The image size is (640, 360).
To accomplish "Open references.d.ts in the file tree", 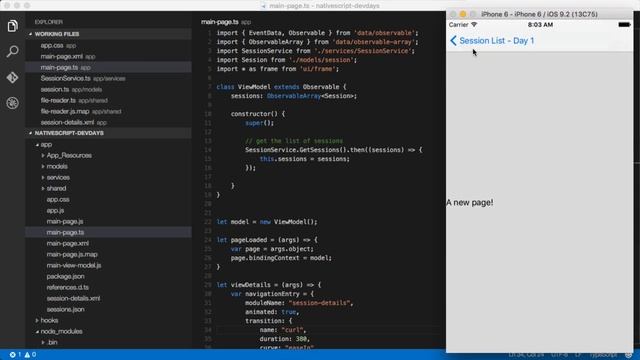I will click(x=109, y=287).
